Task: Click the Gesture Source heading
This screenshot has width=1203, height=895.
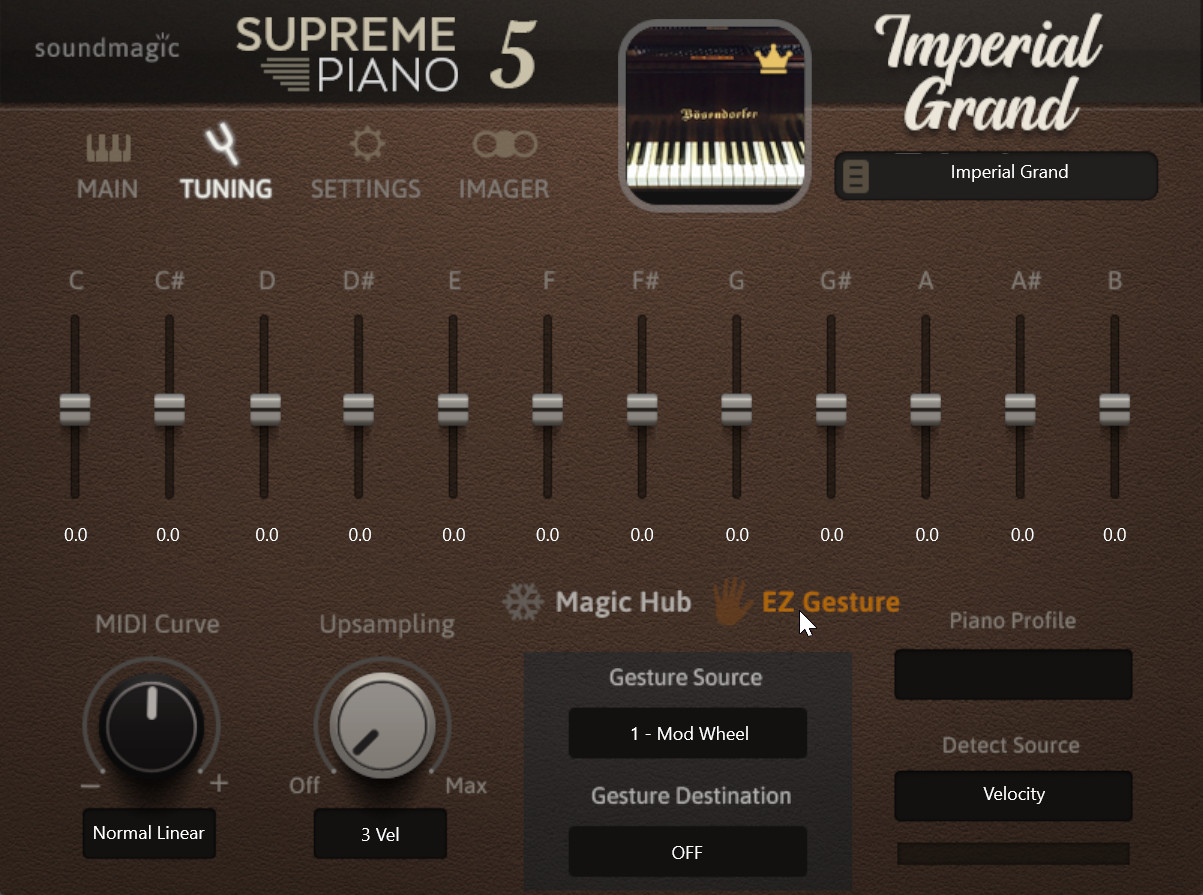Action: point(686,677)
